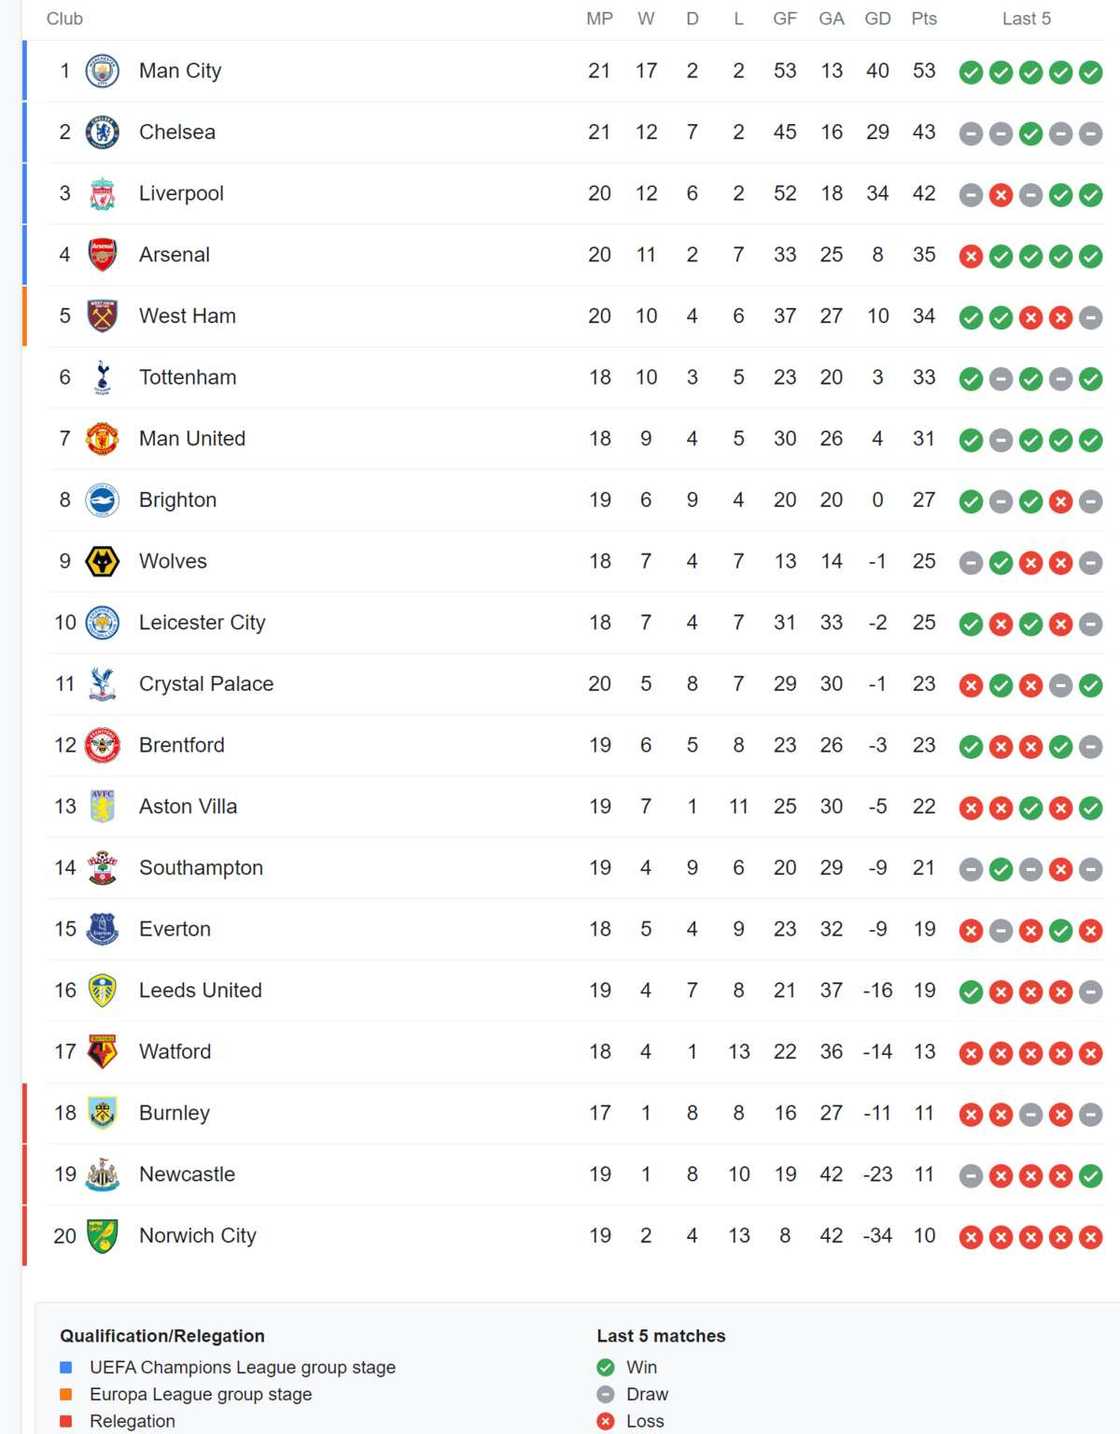
Task: Click Norwich City's latest loss indicator
Action: pos(1091,1237)
